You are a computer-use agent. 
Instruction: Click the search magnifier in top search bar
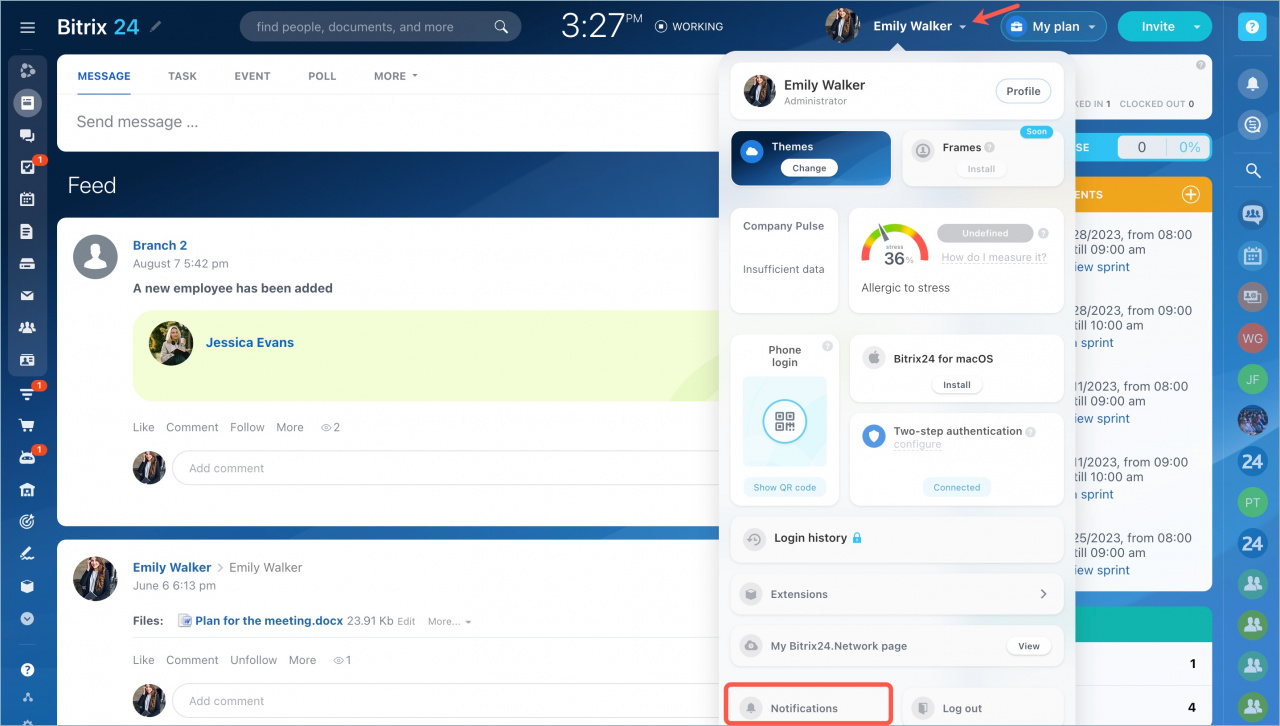tap(502, 27)
